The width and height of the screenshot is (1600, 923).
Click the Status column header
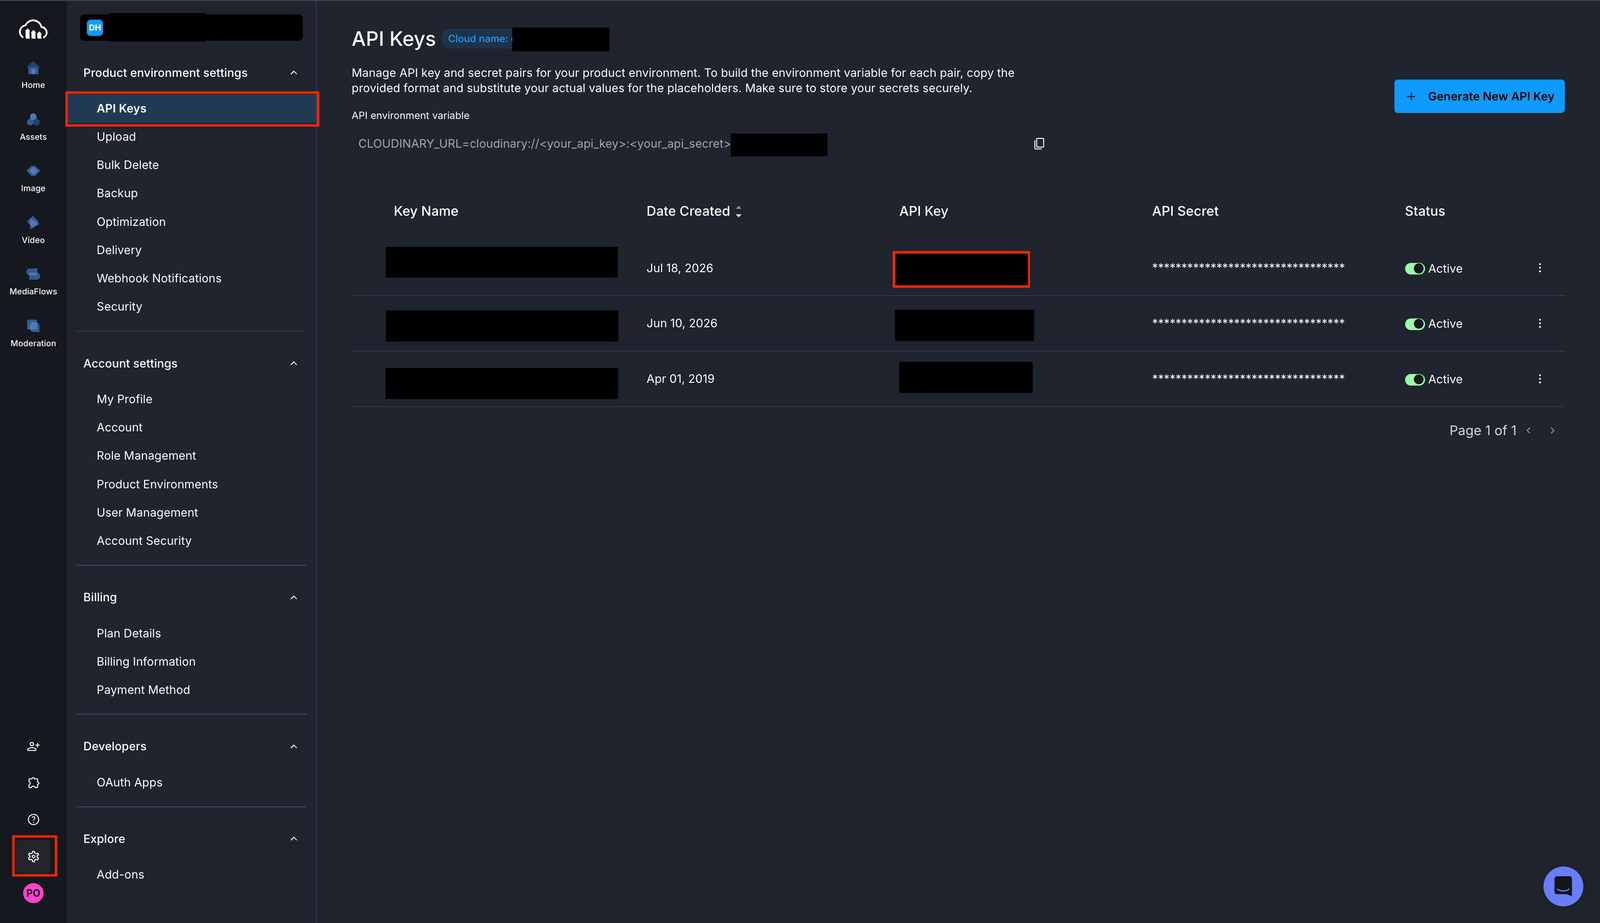coord(1424,211)
